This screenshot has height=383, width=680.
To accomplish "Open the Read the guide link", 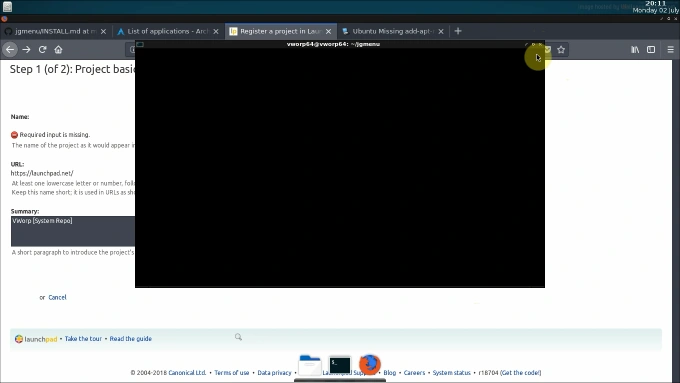I will (131, 339).
